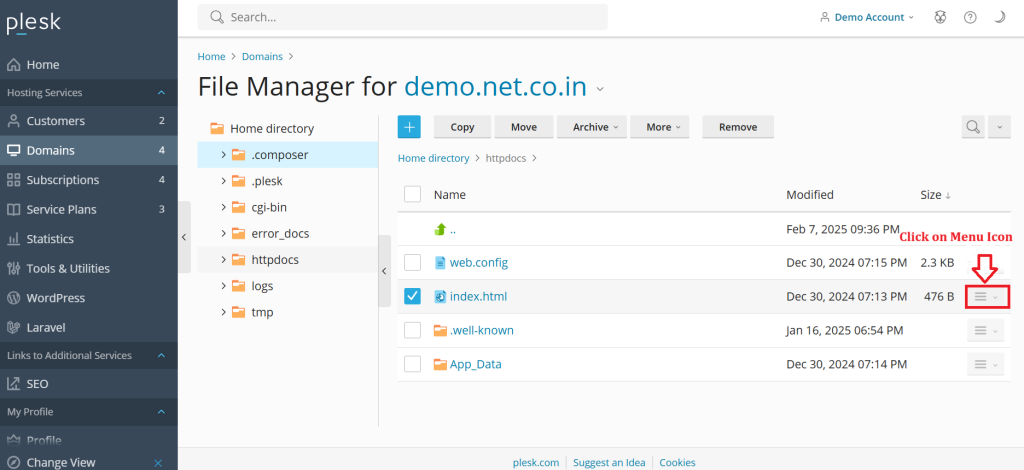This screenshot has height=470, width=1024.
Task: Open the dropdown beside file search
Action: [999, 127]
